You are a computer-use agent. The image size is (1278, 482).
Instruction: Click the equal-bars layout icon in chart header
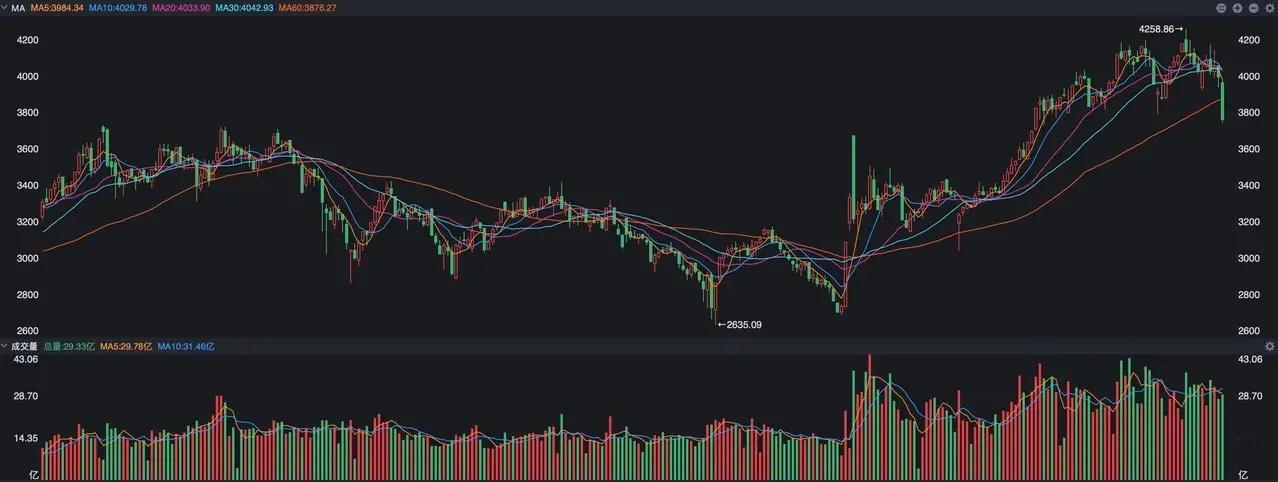pyautogui.click(x=1221, y=8)
